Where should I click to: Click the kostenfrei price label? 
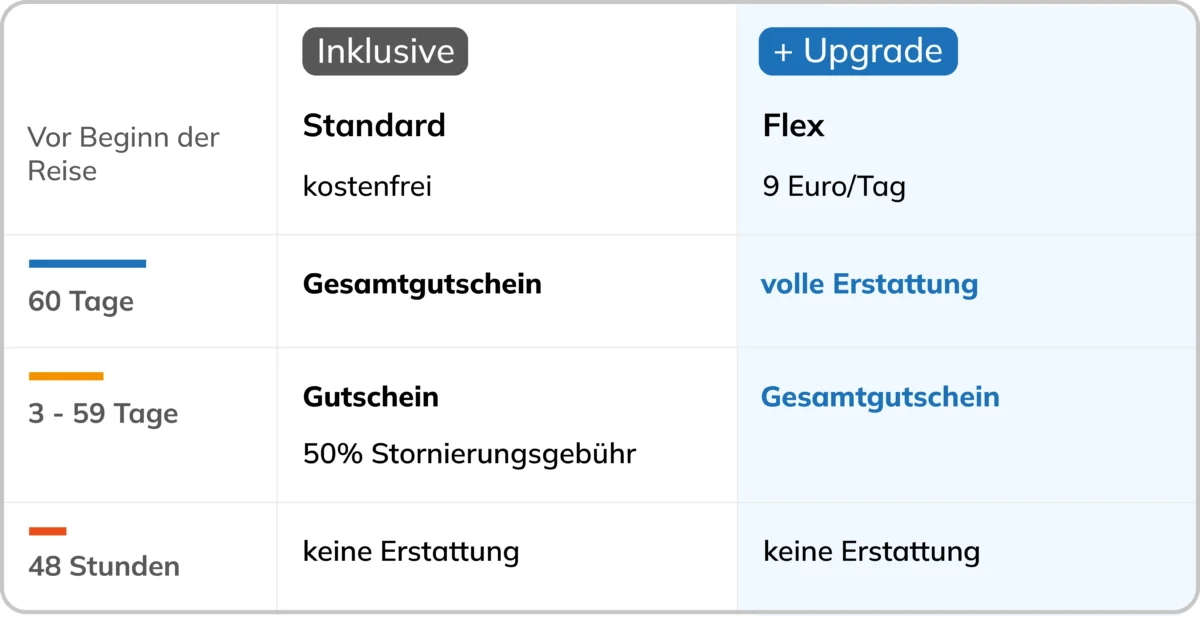coord(368,186)
